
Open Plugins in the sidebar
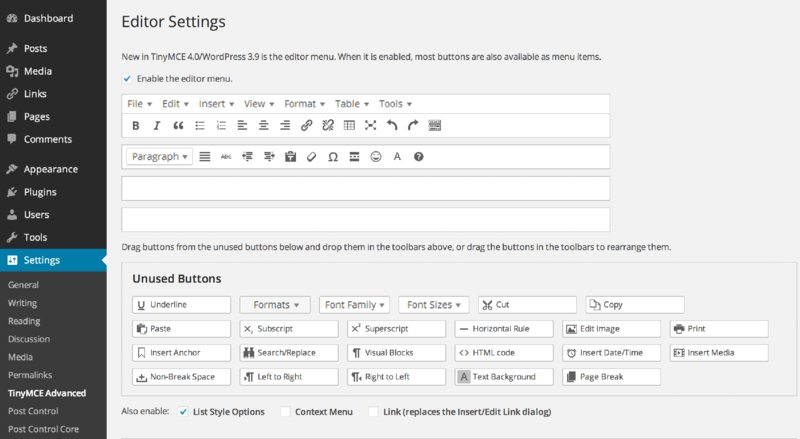pyautogui.click(x=40, y=192)
